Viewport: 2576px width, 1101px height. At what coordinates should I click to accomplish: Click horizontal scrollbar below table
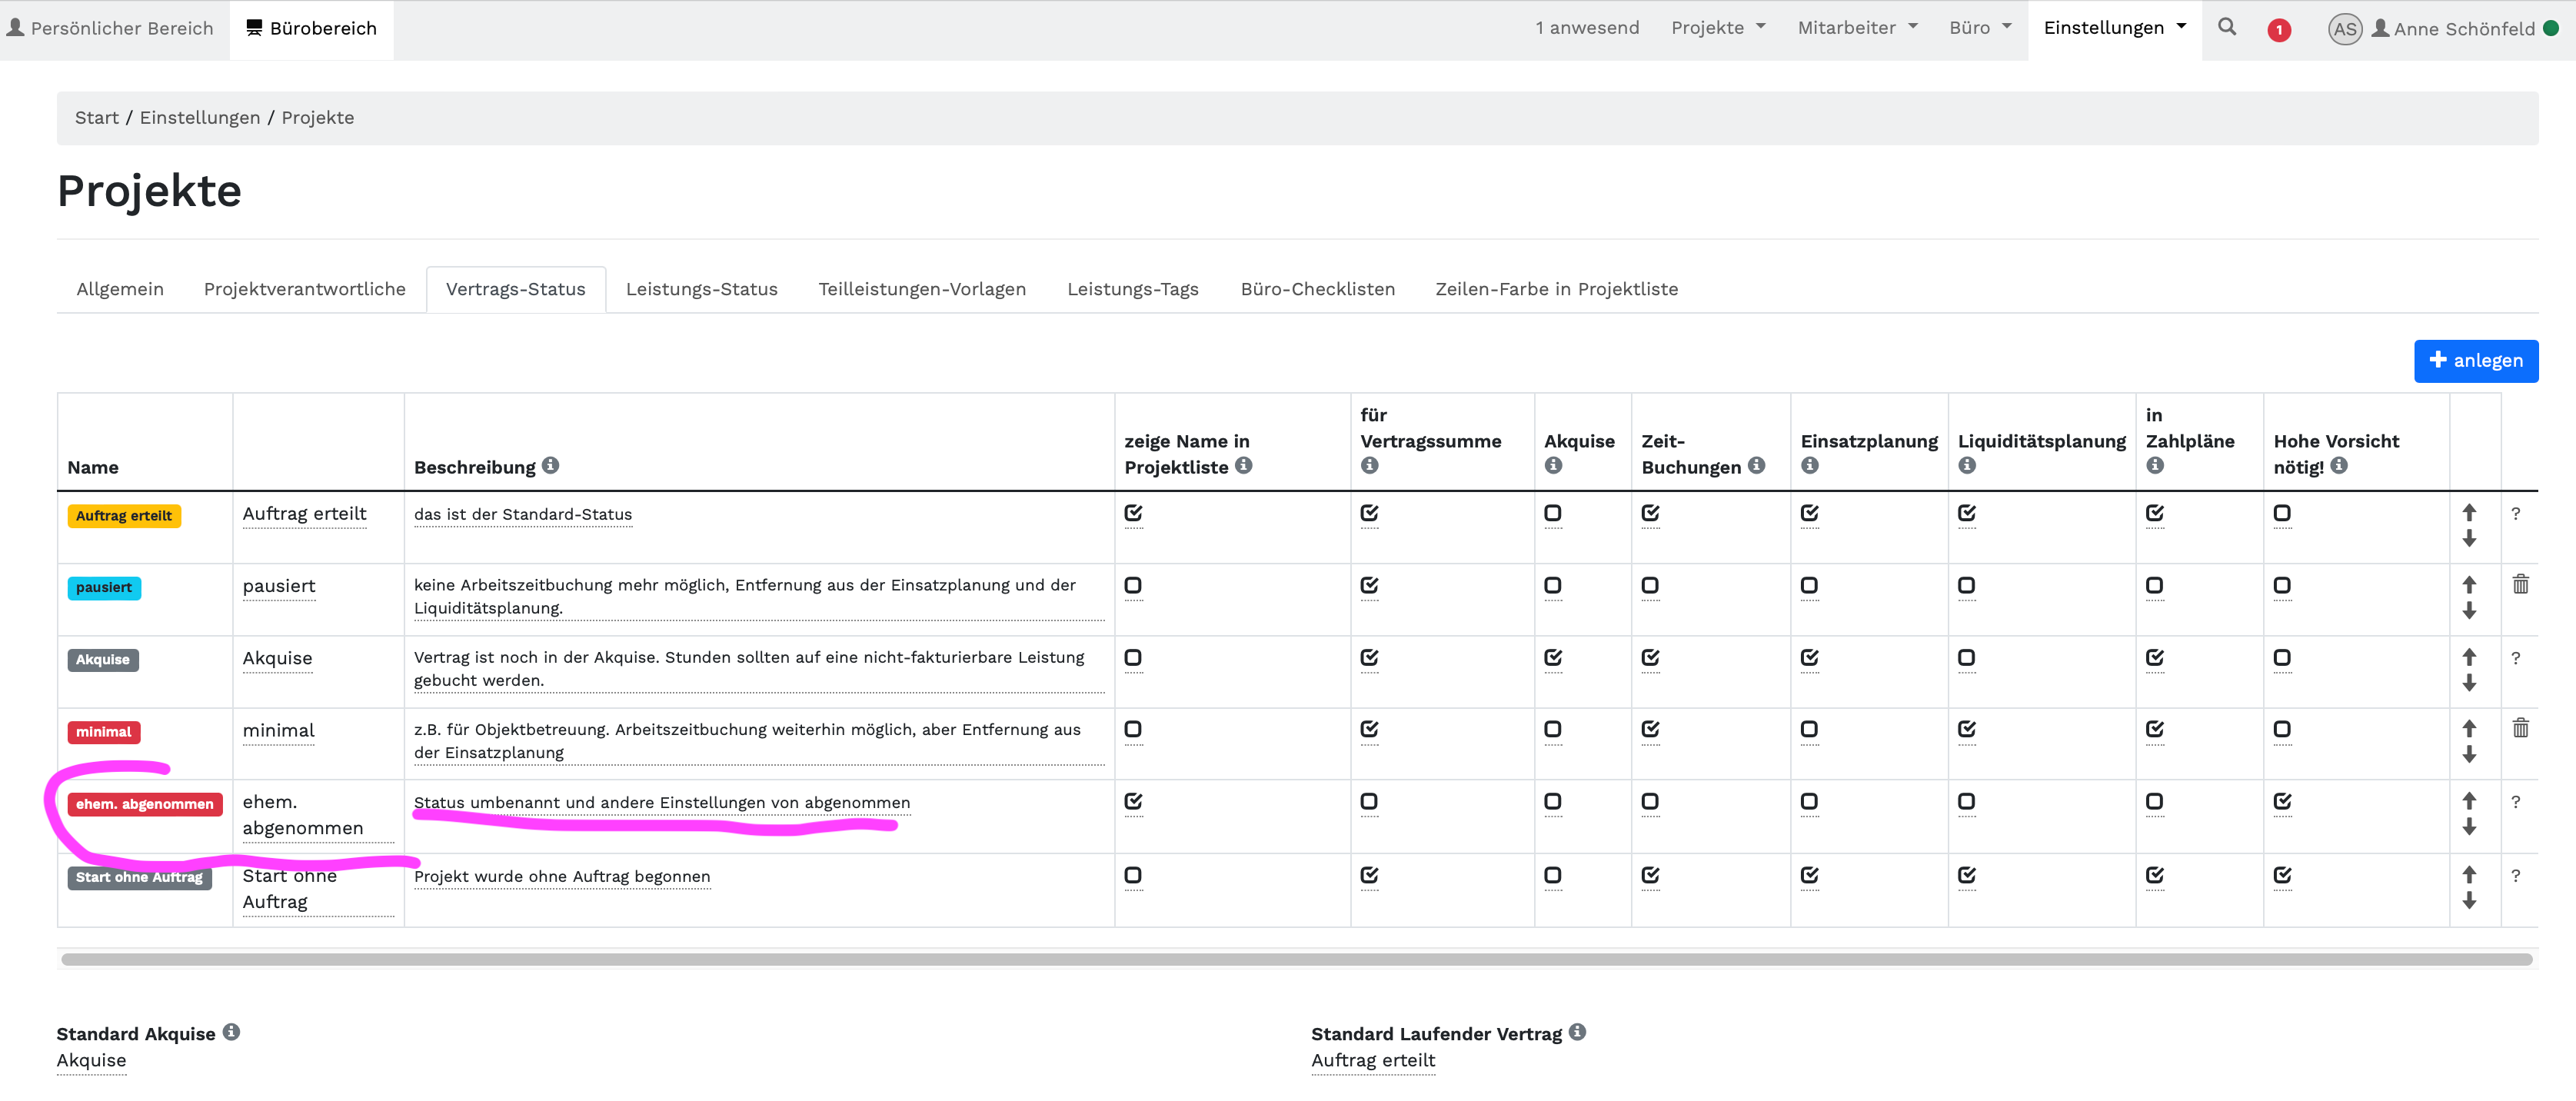pyautogui.click(x=1296, y=959)
